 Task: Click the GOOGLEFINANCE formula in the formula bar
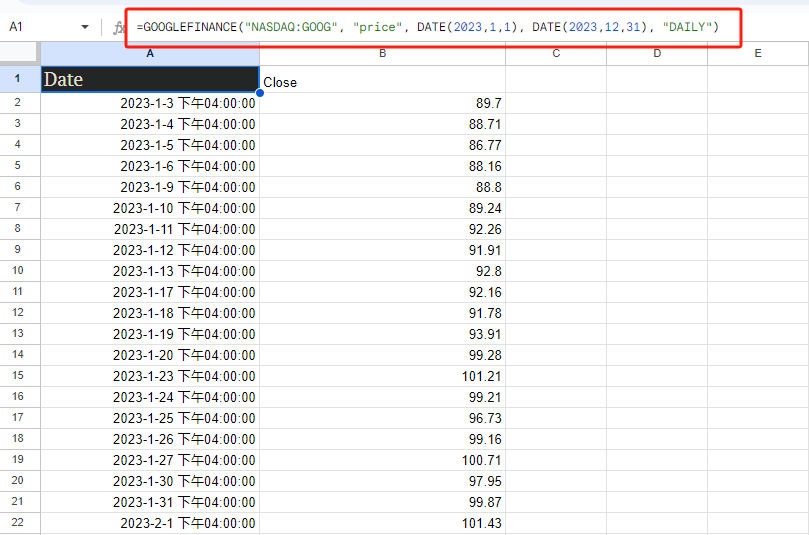428,27
